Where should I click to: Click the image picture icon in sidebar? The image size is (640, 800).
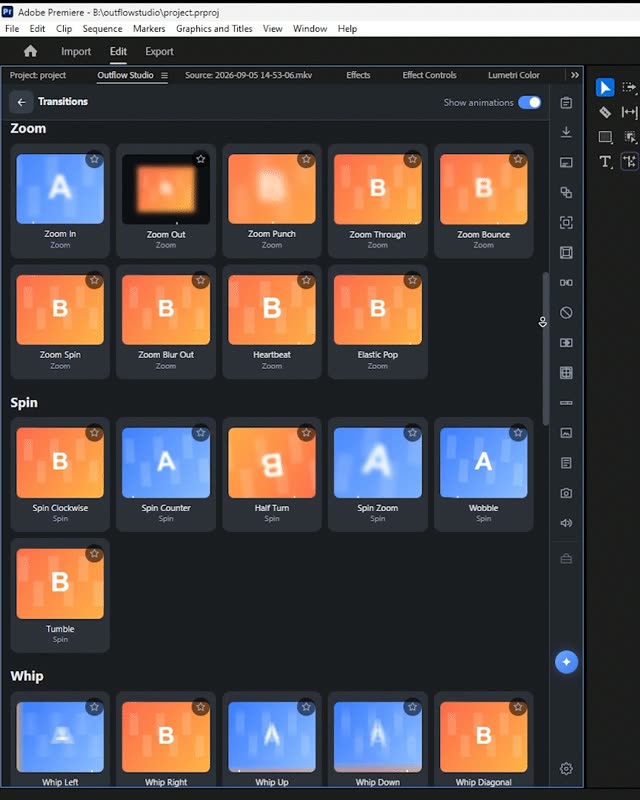tap(566, 433)
